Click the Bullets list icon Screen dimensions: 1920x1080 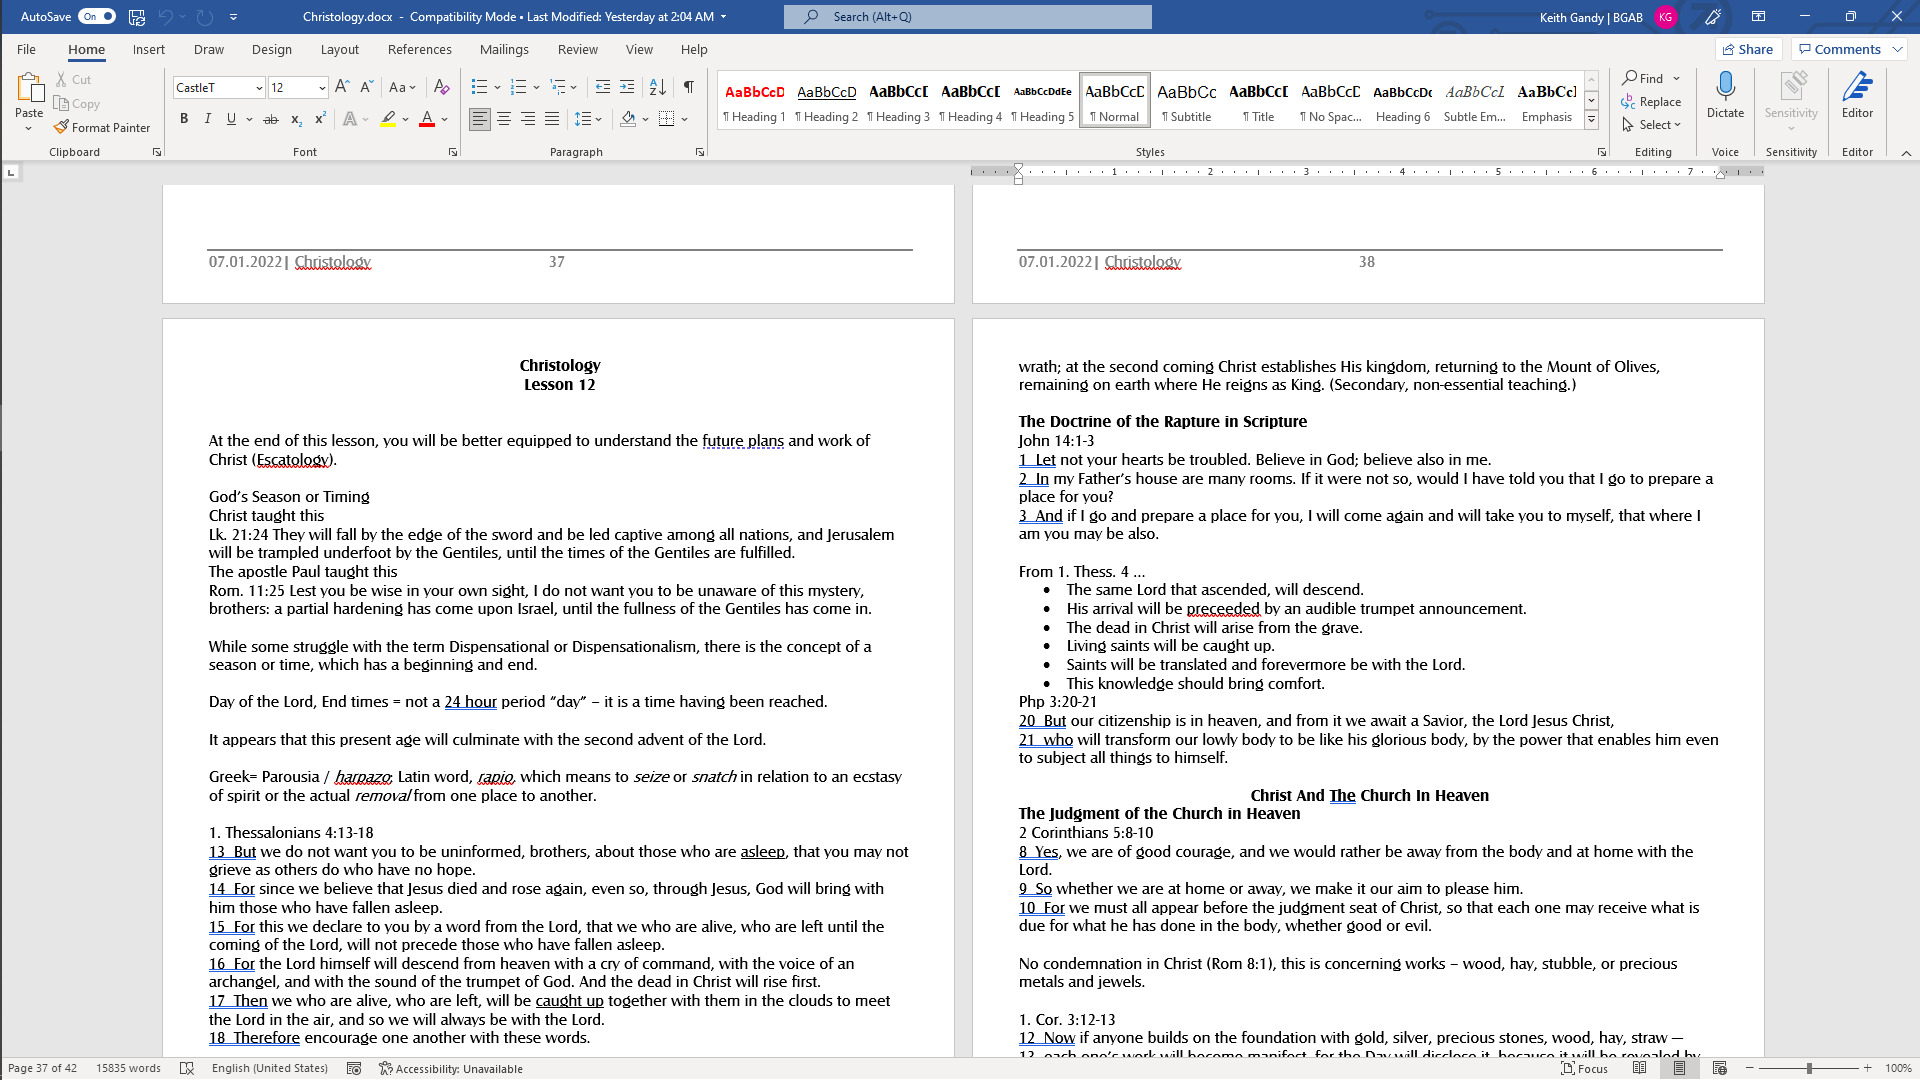[479, 87]
